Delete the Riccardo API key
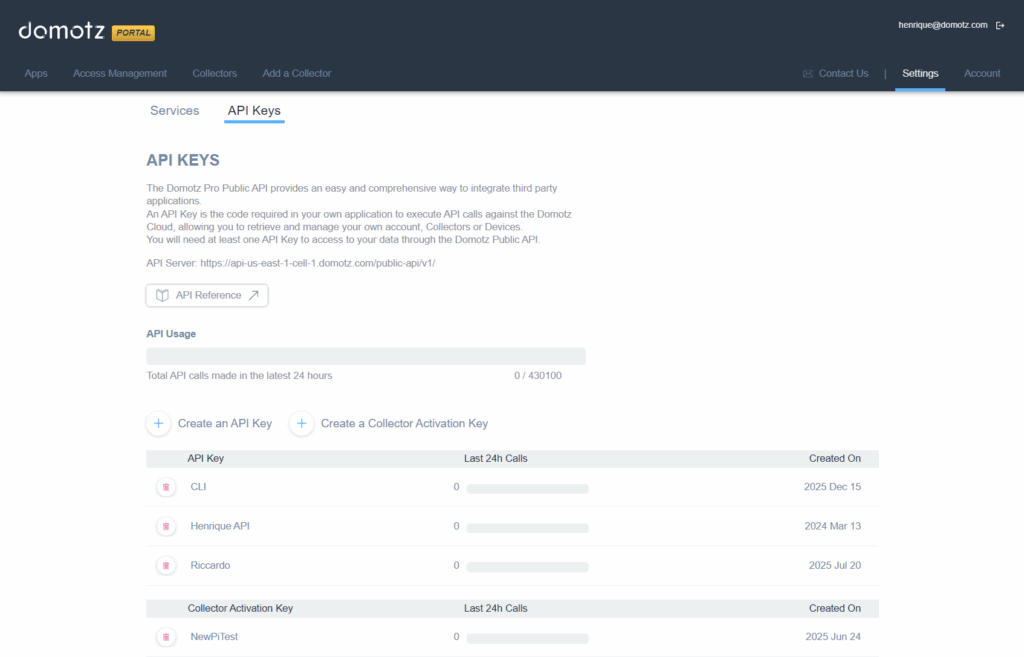The image size is (1024, 657). click(166, 565)
